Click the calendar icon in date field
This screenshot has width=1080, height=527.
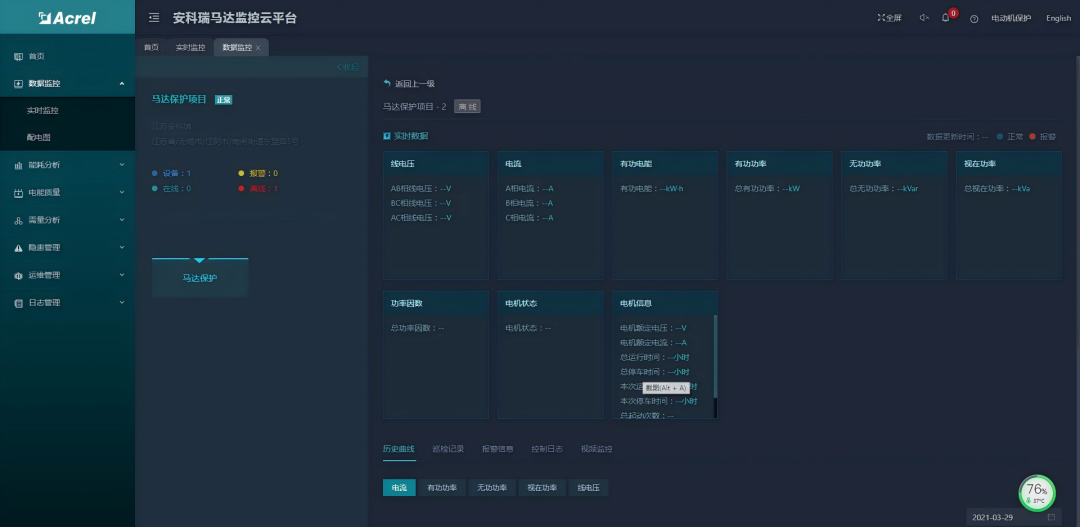[x=1051, y=517]
